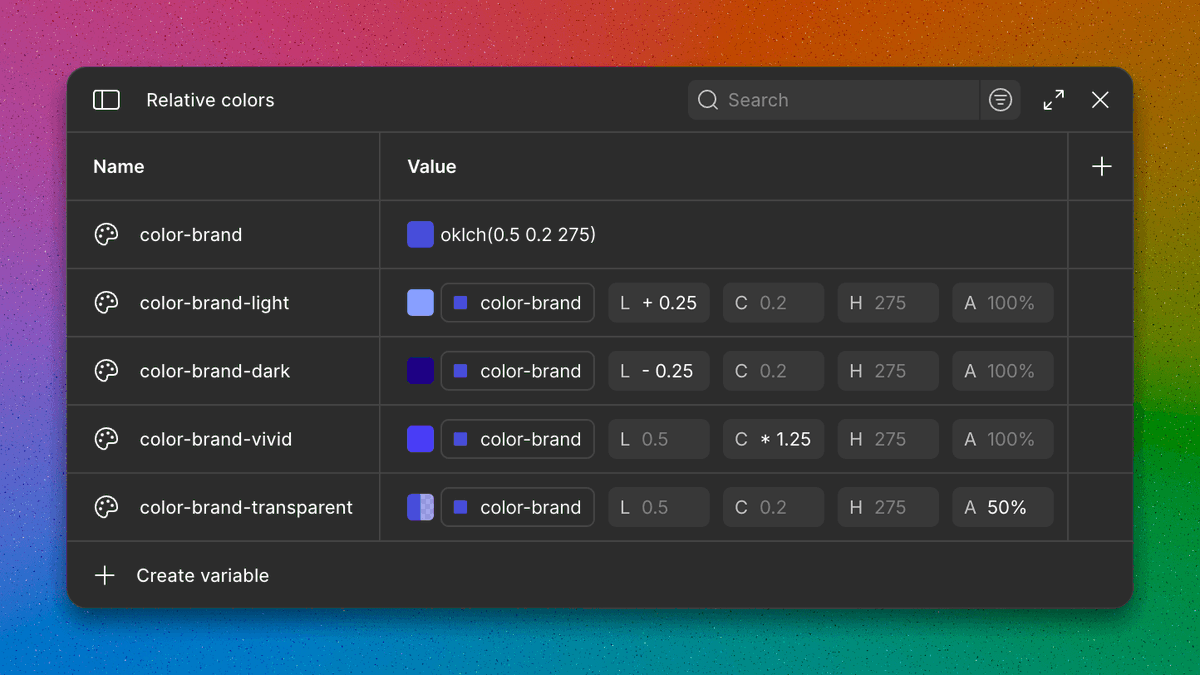Edit L - 0.25 field in color-brand-dark
The height and width of the screenshot is (675, 1200).
[659, 371]
